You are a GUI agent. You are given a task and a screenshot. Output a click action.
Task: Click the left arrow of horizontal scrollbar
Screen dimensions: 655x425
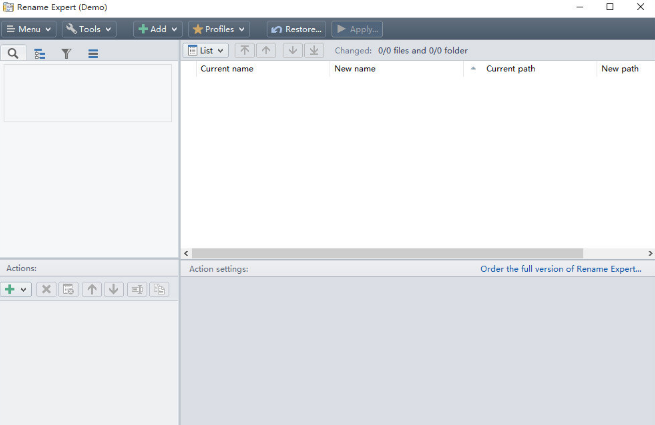point(186,253)
